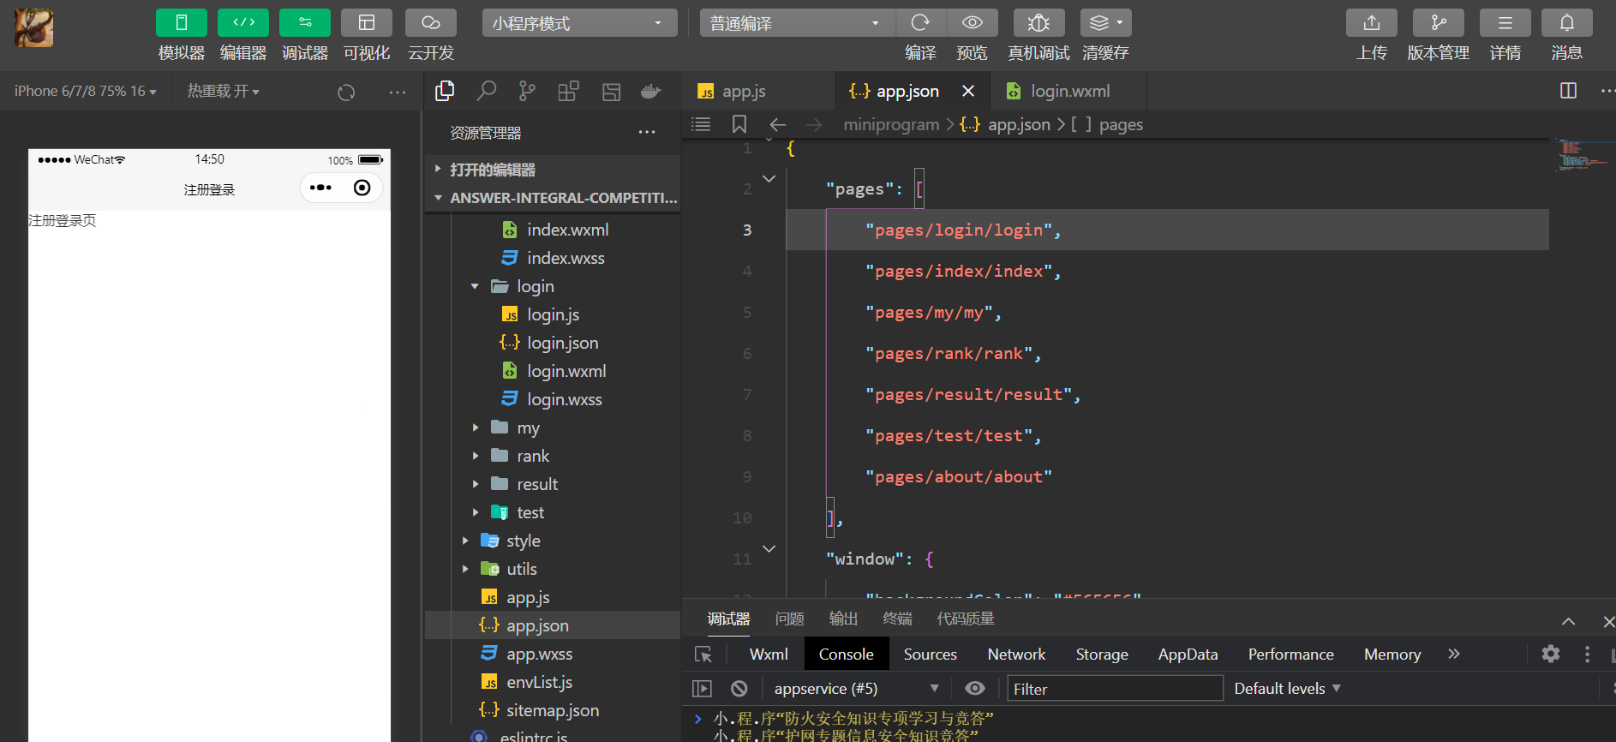
Task: Open the source control branch icon
Action: pos(527,91)
